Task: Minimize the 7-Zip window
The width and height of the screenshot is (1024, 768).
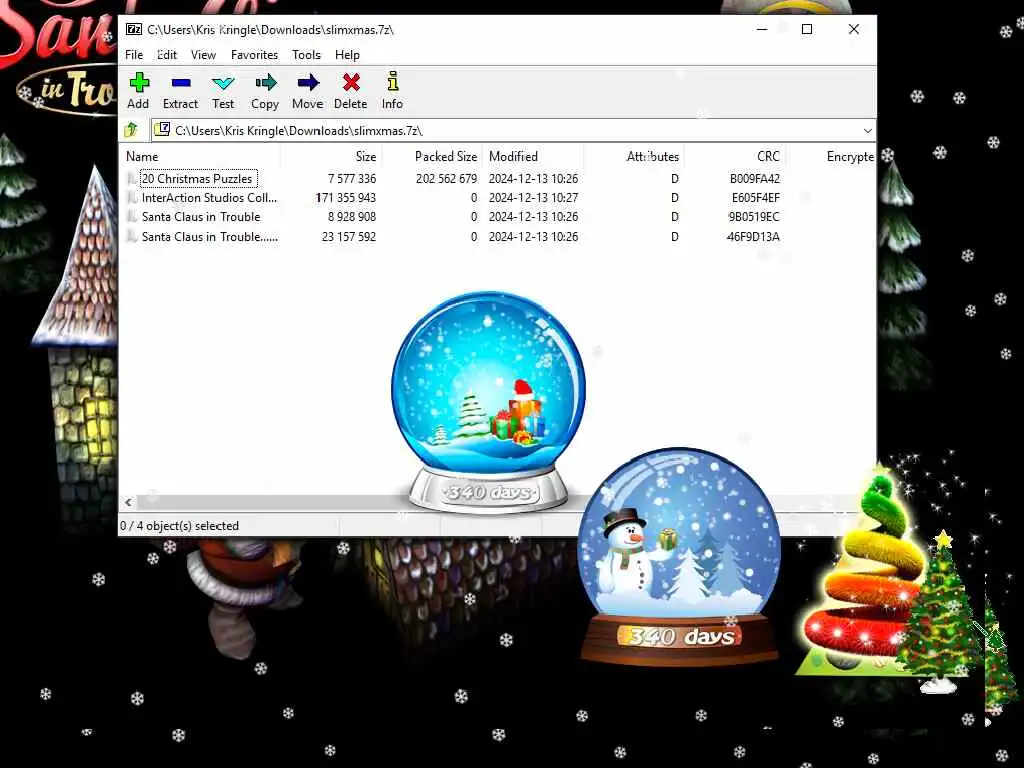Action: click(761, 29)
